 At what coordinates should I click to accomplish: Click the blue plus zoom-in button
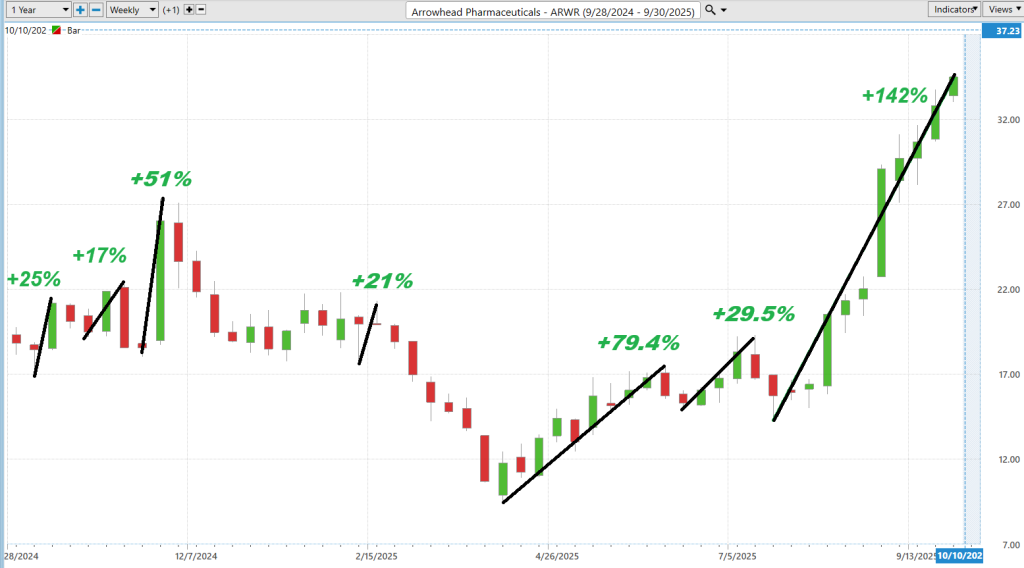[x=80, y=10]
